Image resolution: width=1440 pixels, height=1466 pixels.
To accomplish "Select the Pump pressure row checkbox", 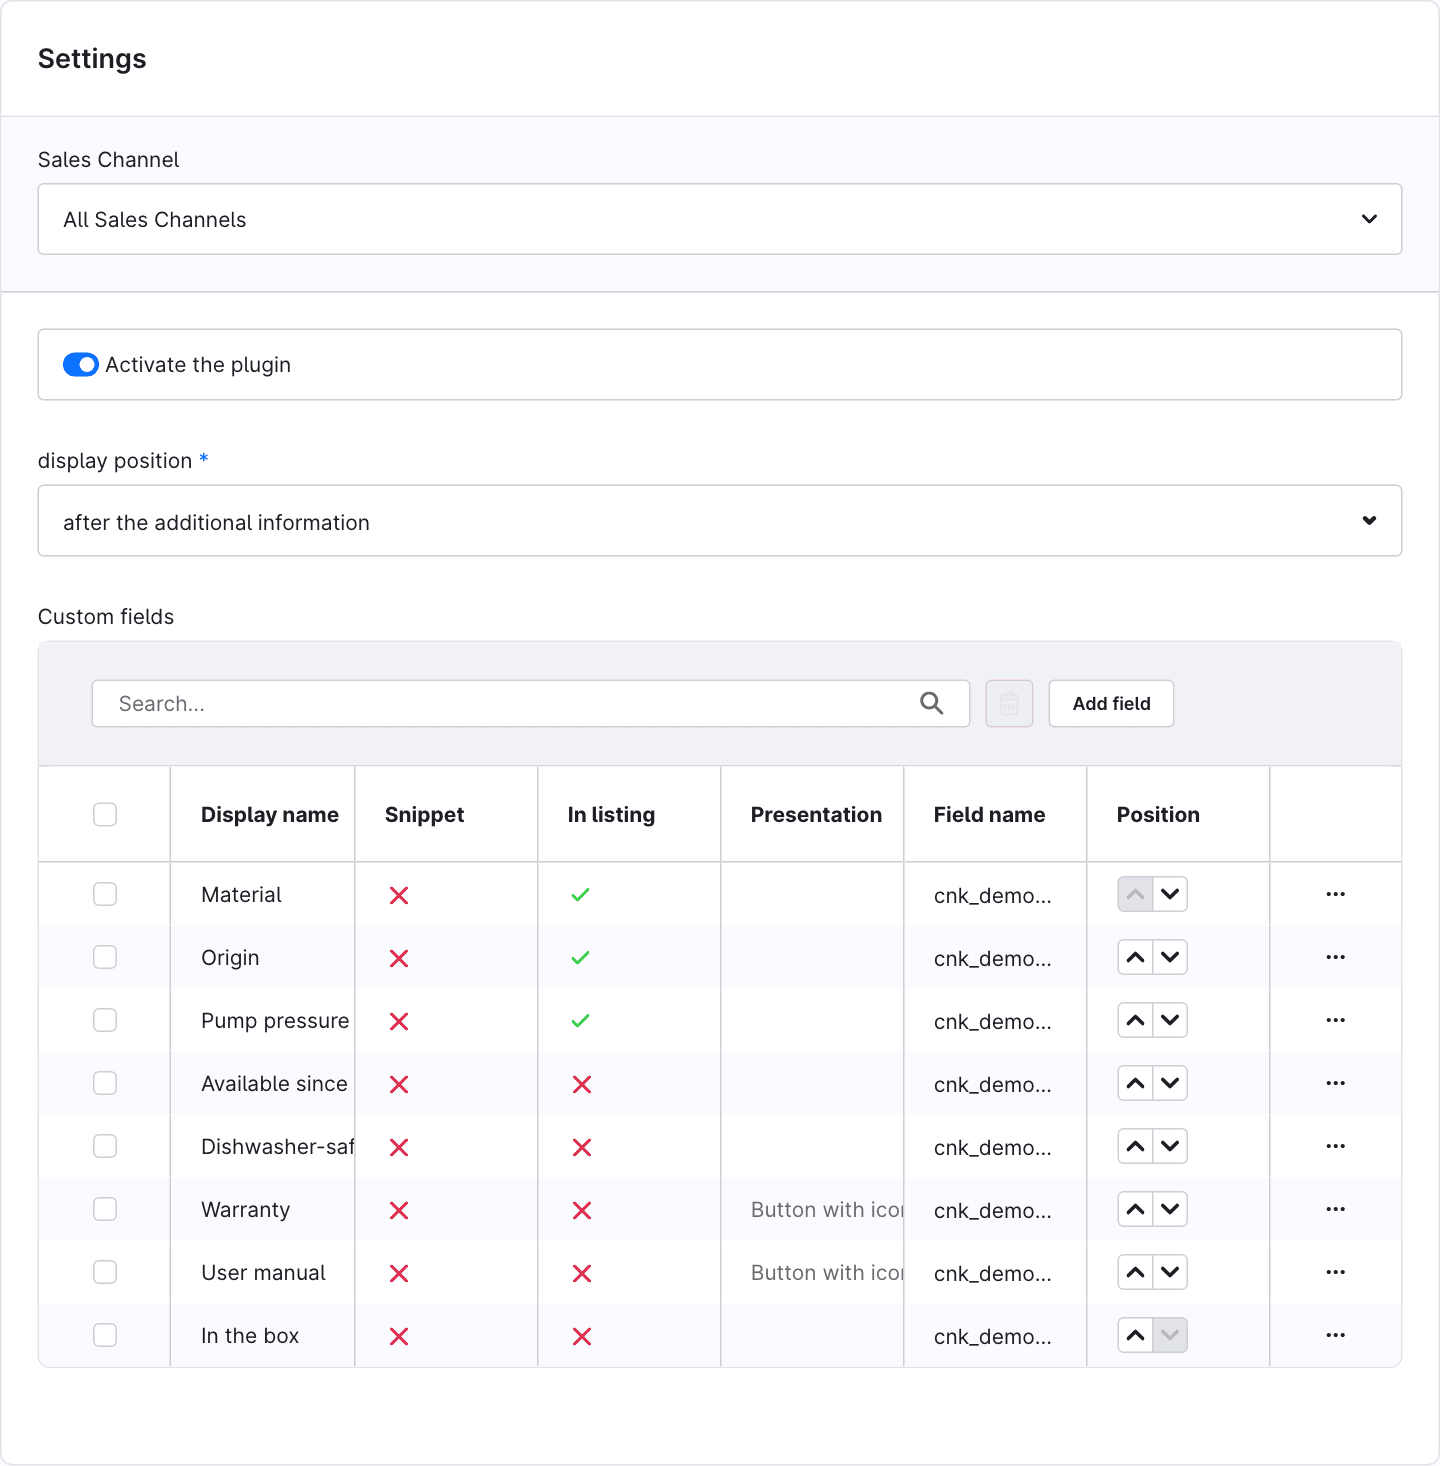I will click(x=105, y=1020).
